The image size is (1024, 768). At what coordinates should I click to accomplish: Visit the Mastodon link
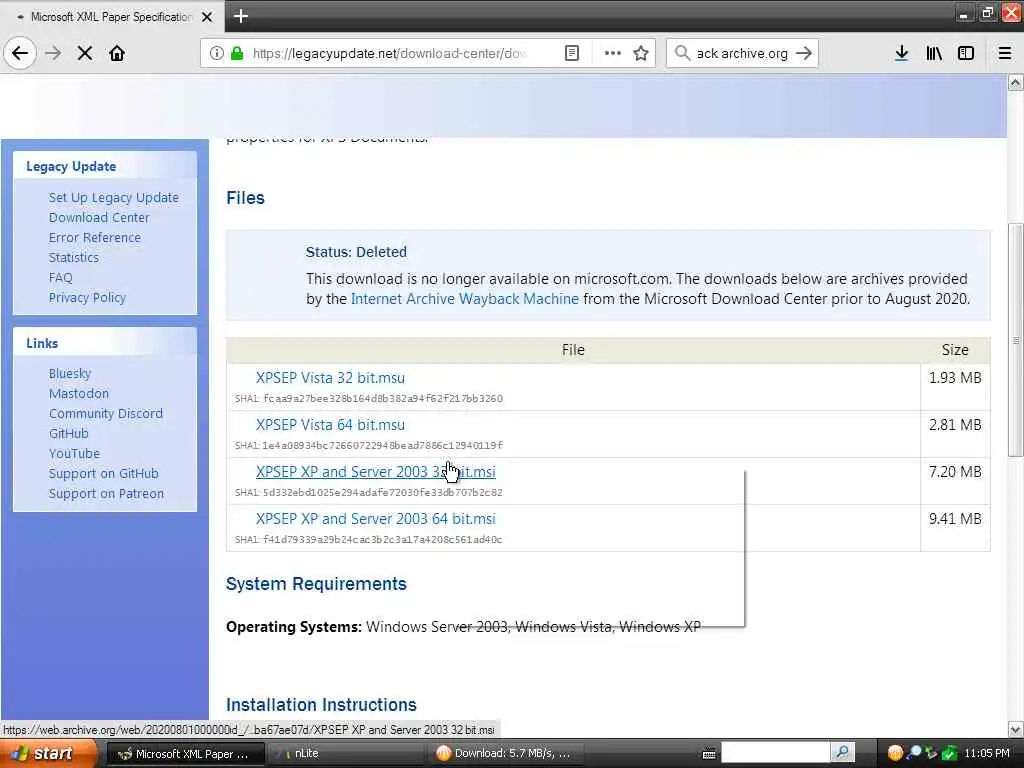[79, 393]
